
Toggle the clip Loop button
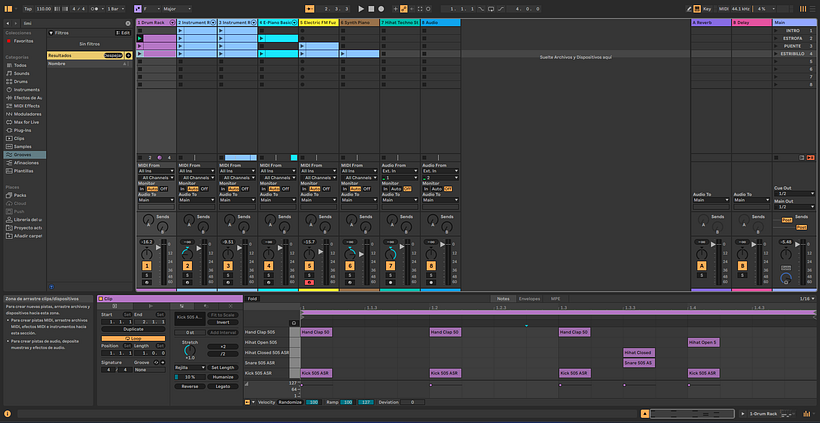click(133, 338)
